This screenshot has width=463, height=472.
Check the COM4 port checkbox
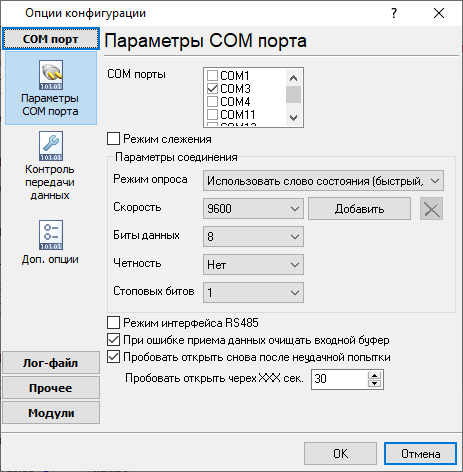coord(212,102)
